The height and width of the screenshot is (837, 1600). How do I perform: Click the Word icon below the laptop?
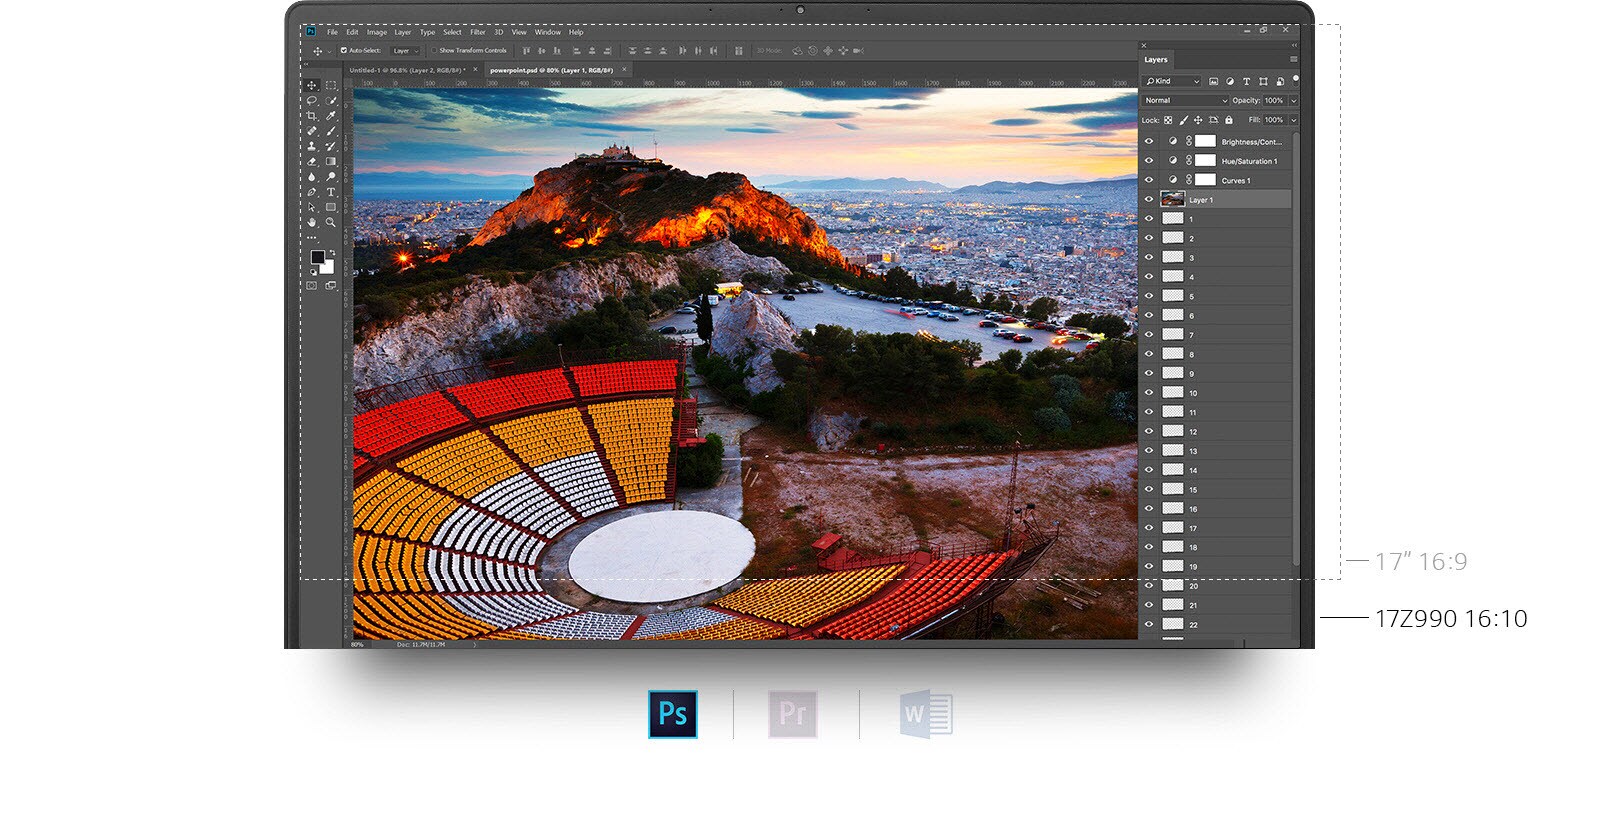pyautogui.click(x=926, y=714)
